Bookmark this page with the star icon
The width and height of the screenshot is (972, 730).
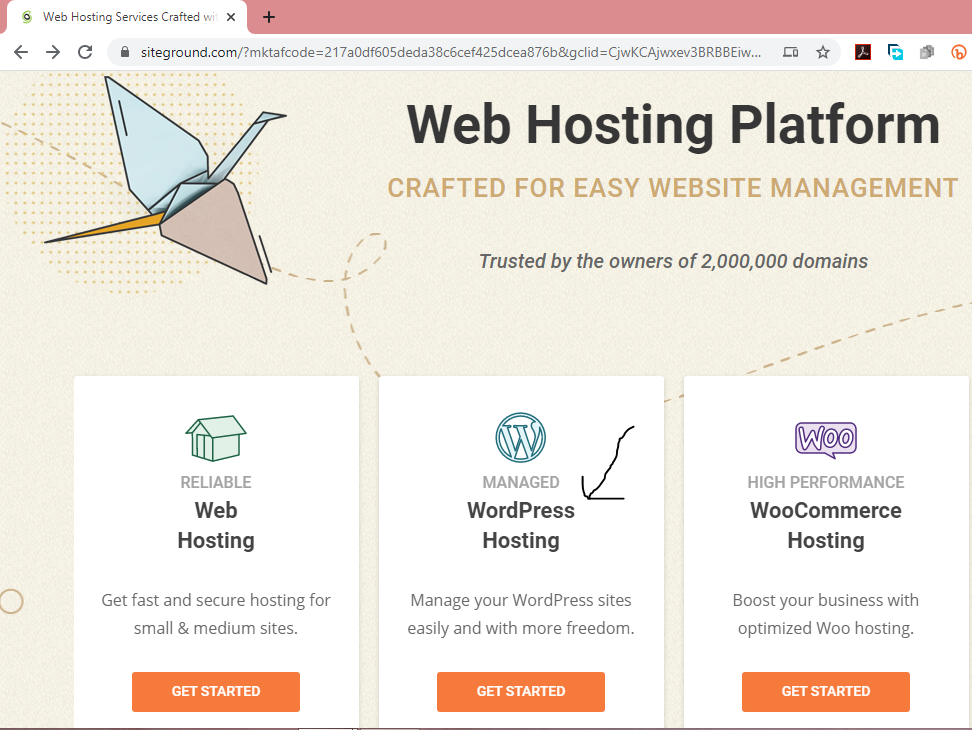[823, 52]
